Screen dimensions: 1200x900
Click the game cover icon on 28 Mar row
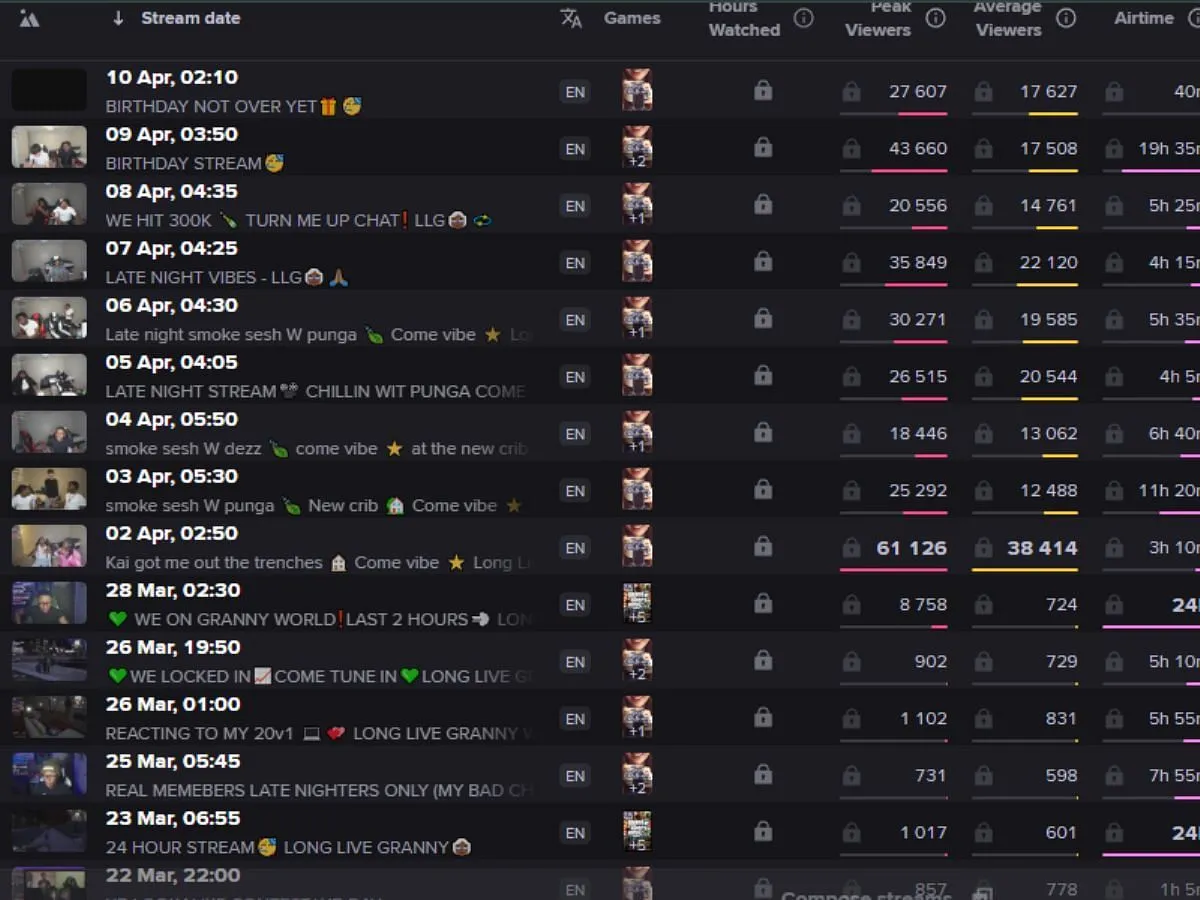tap(637, 604)
